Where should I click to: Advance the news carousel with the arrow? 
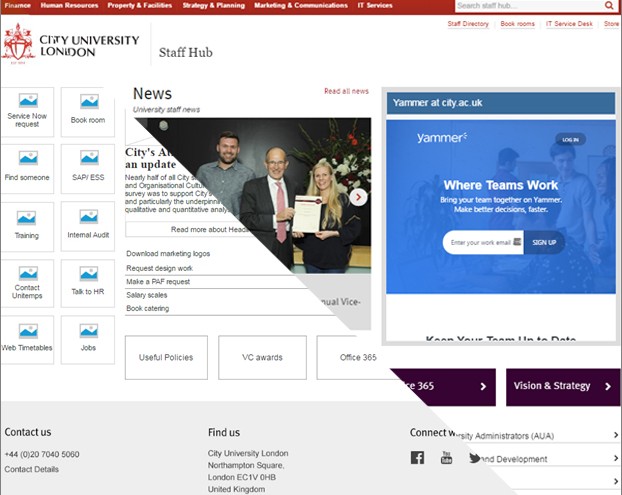tap(358, 197)
